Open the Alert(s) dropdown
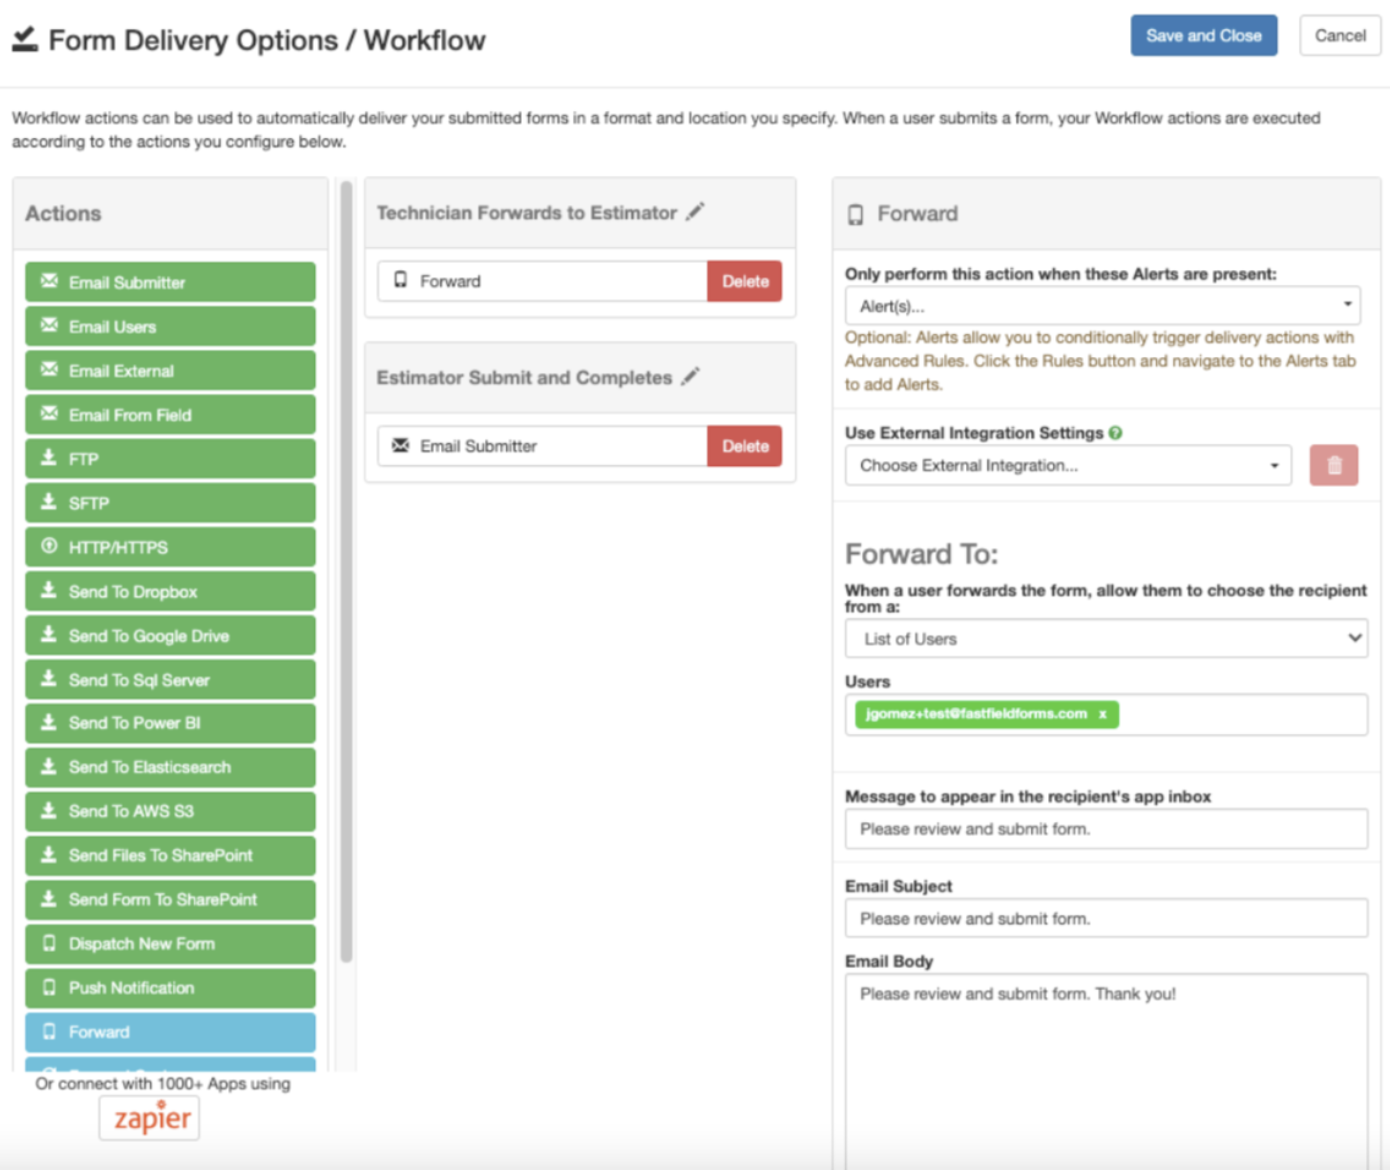This screenshot has width=1390, height=1170. 1103,305
